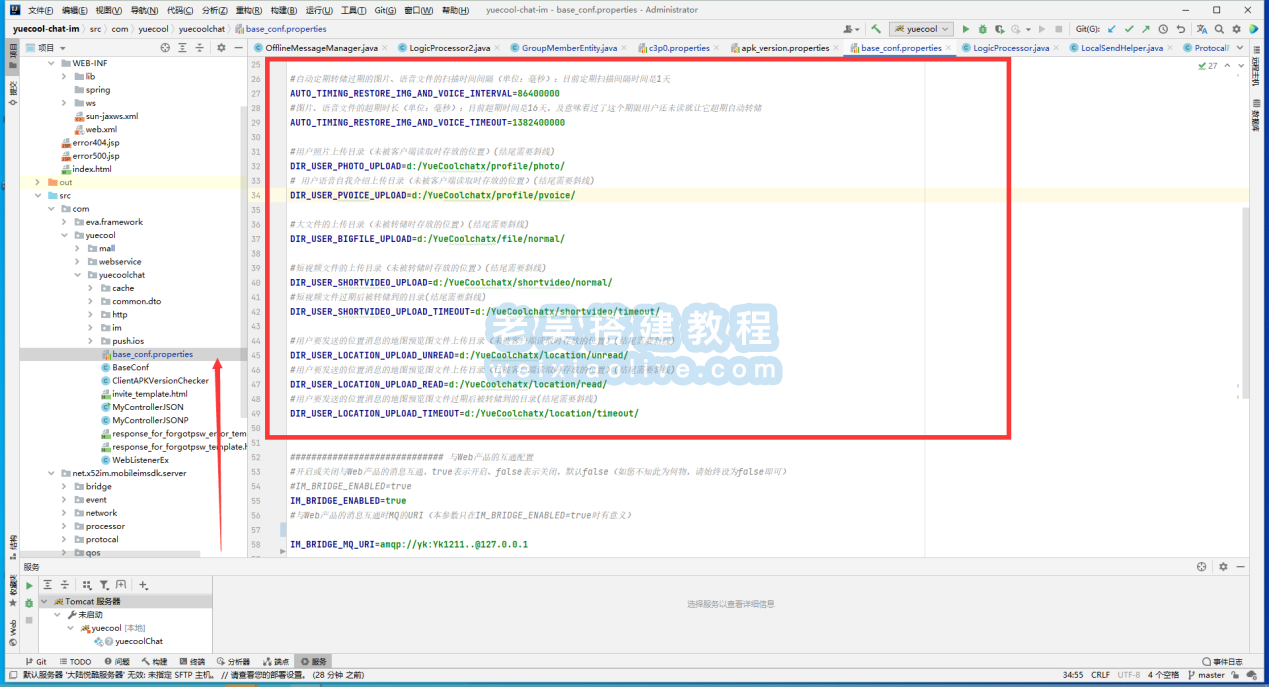Close the base_conf.properties editor tab
The height and width of the screenshot is (687, 1269).
point(949,47)
